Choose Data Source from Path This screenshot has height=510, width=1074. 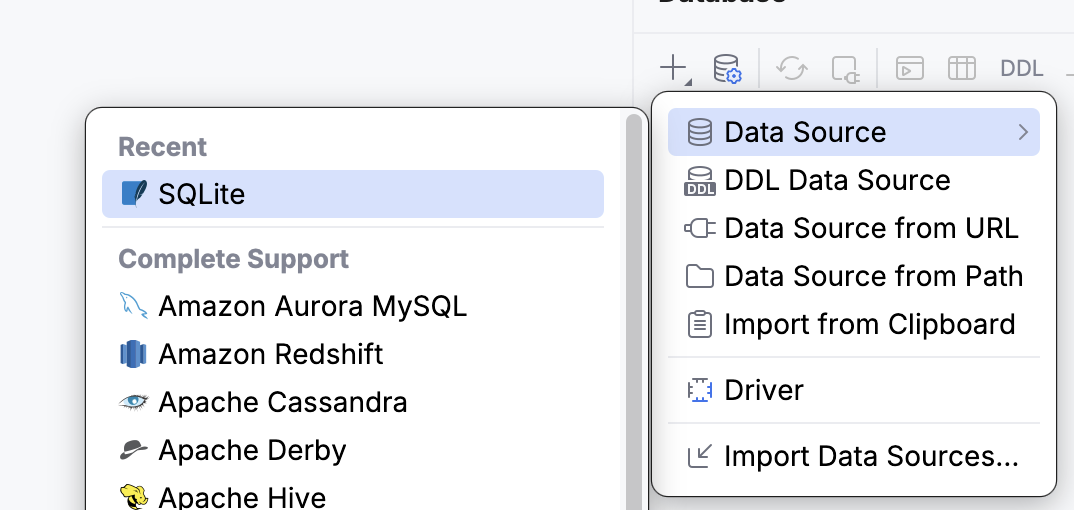point(853,277)
